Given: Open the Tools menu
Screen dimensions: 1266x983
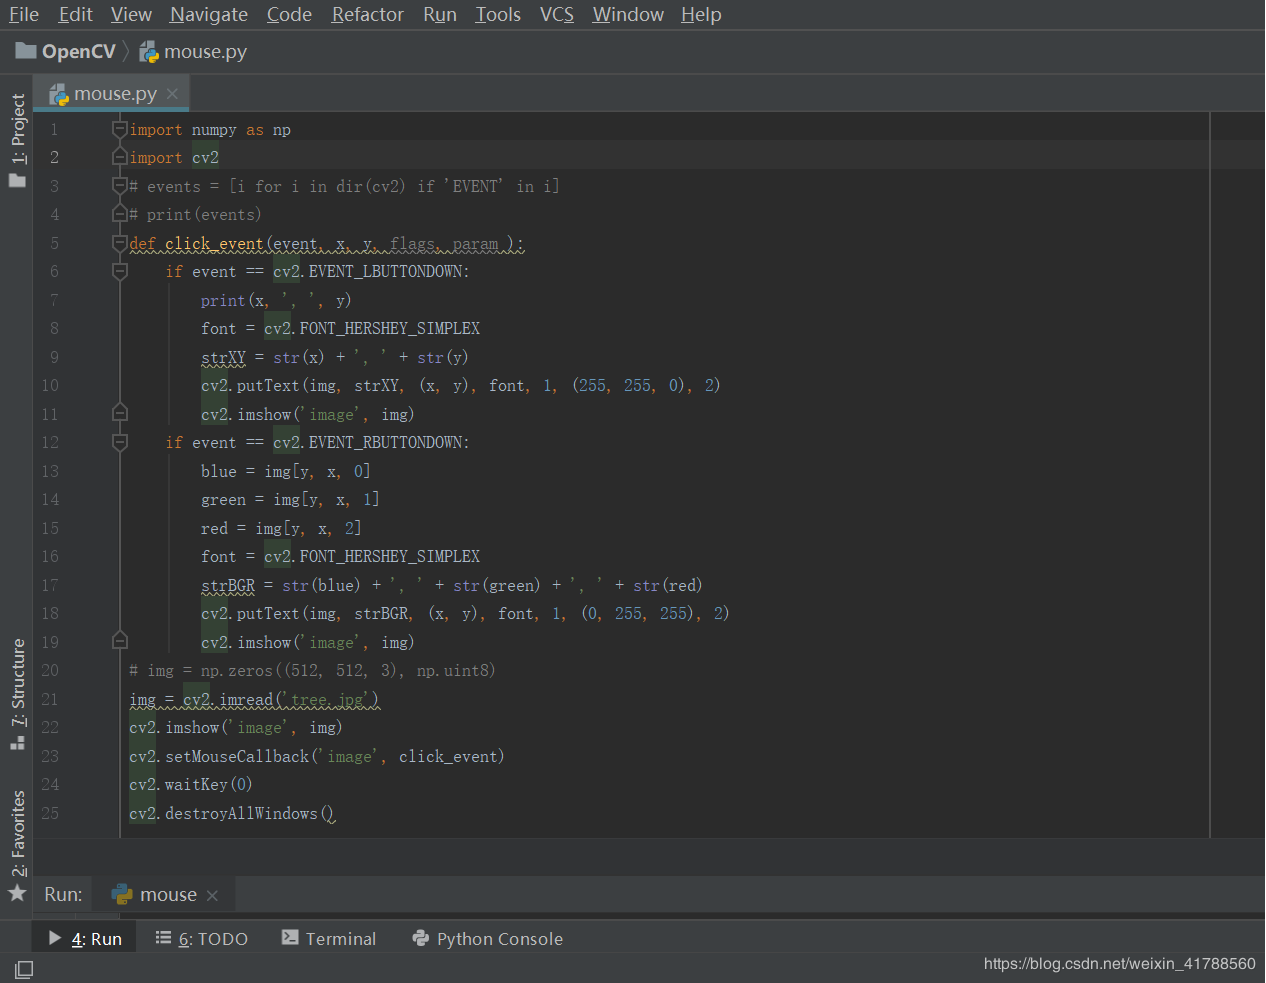Looking at the screenshot, I should [498, 14].
